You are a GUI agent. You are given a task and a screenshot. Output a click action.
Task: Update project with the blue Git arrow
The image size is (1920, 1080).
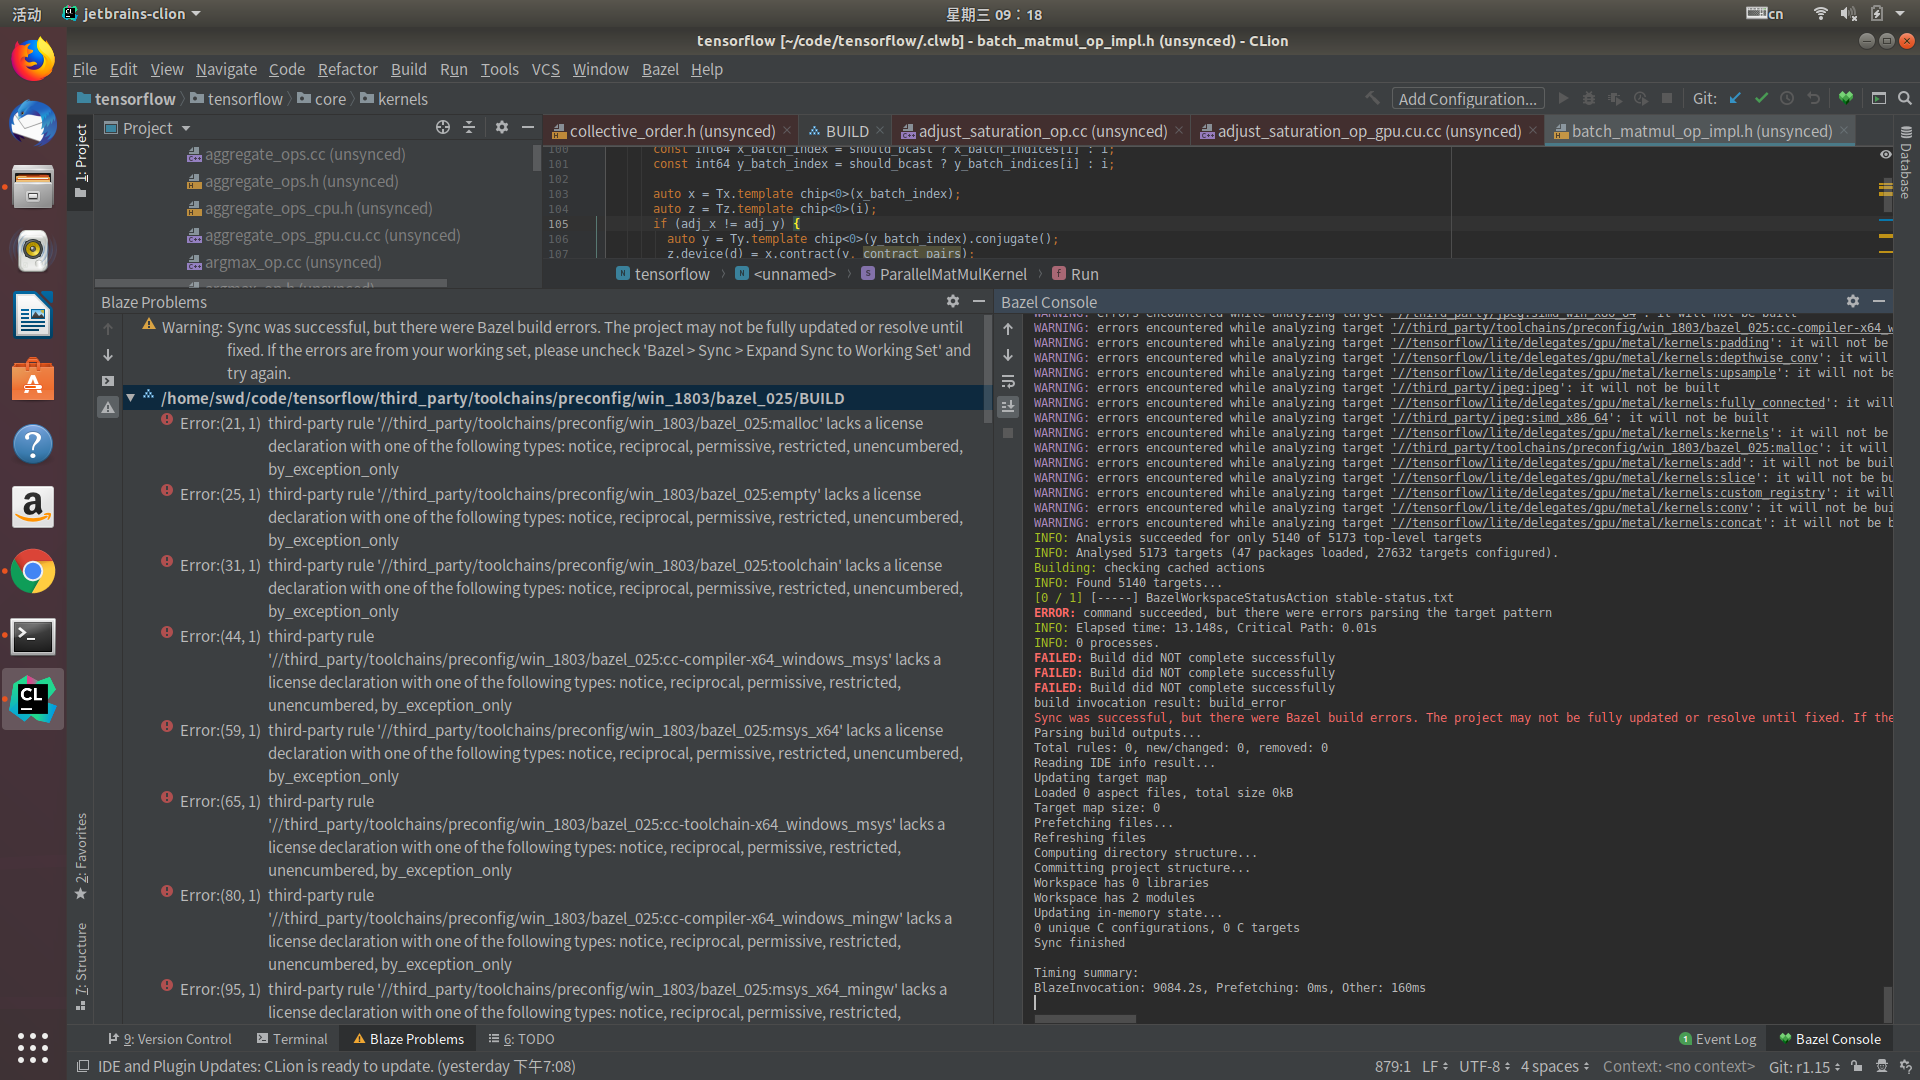click(1735, 98)
